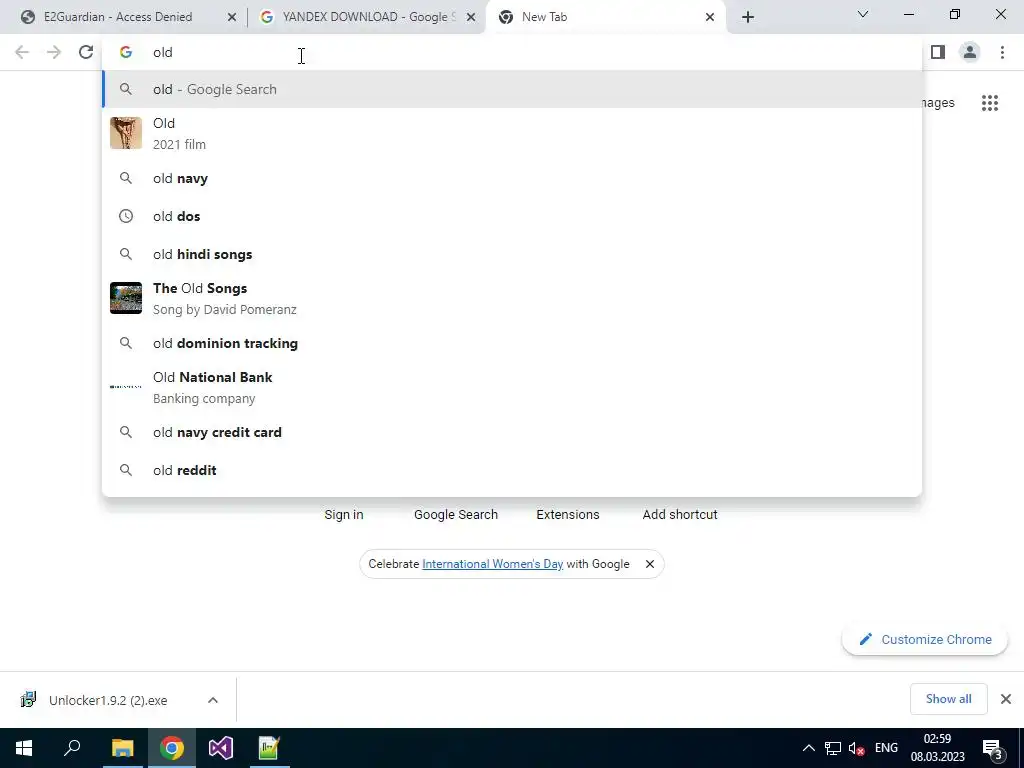Open a new tab with plus button
The image size is (1024, 768).
[748, 17]
